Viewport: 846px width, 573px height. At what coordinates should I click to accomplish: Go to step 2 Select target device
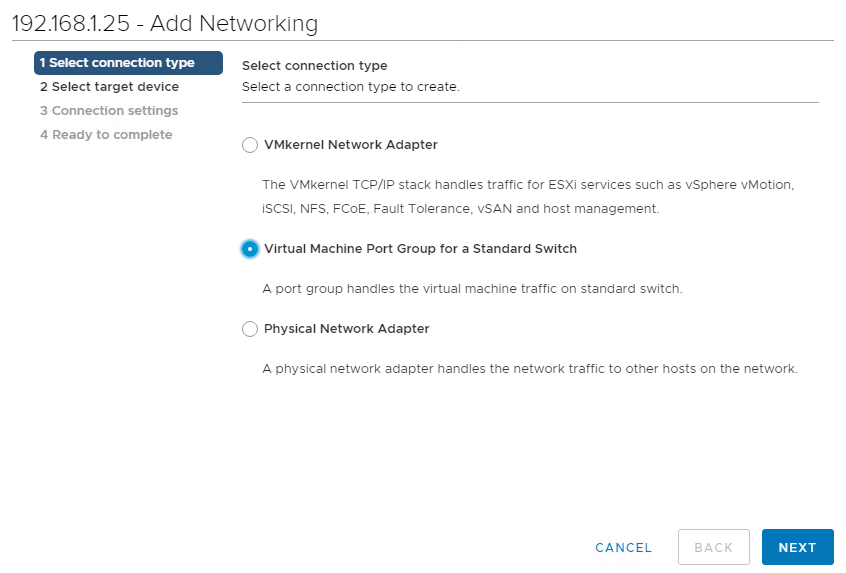[x=110, y=86]
